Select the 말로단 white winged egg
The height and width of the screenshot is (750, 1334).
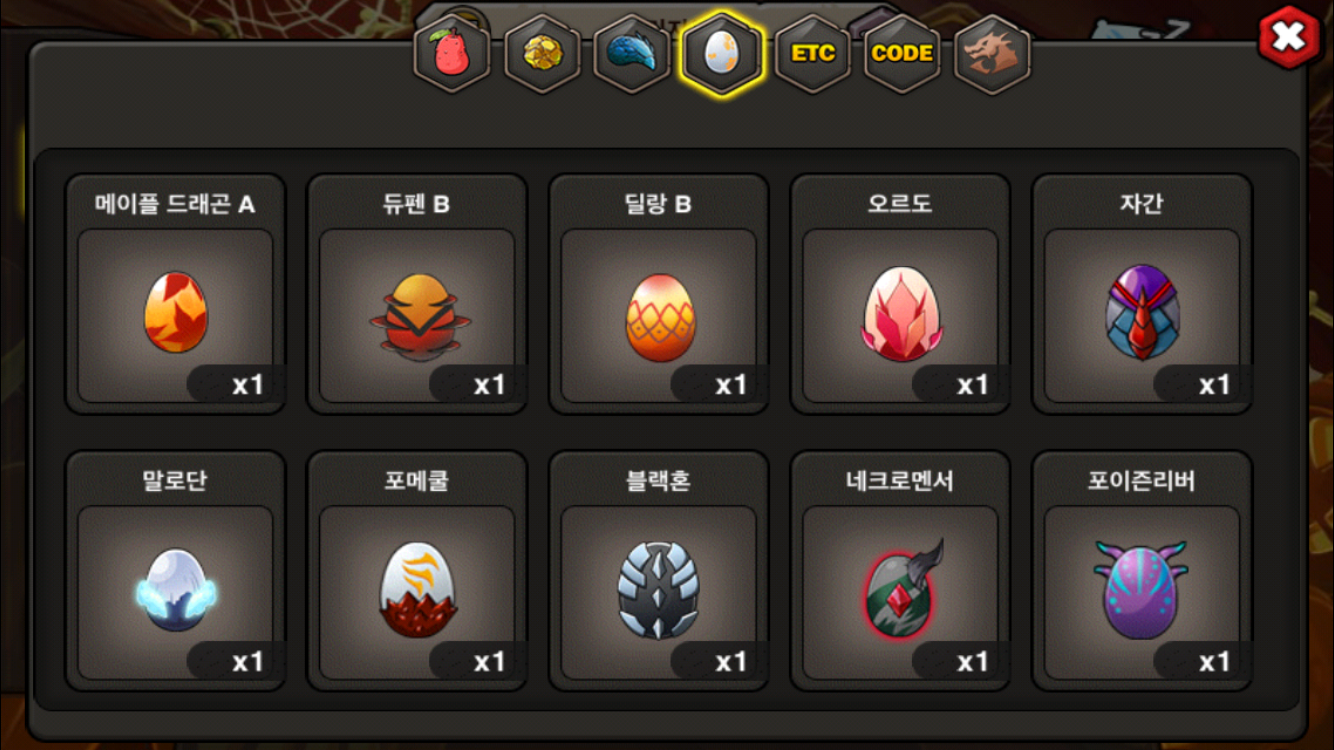(175, 571)
